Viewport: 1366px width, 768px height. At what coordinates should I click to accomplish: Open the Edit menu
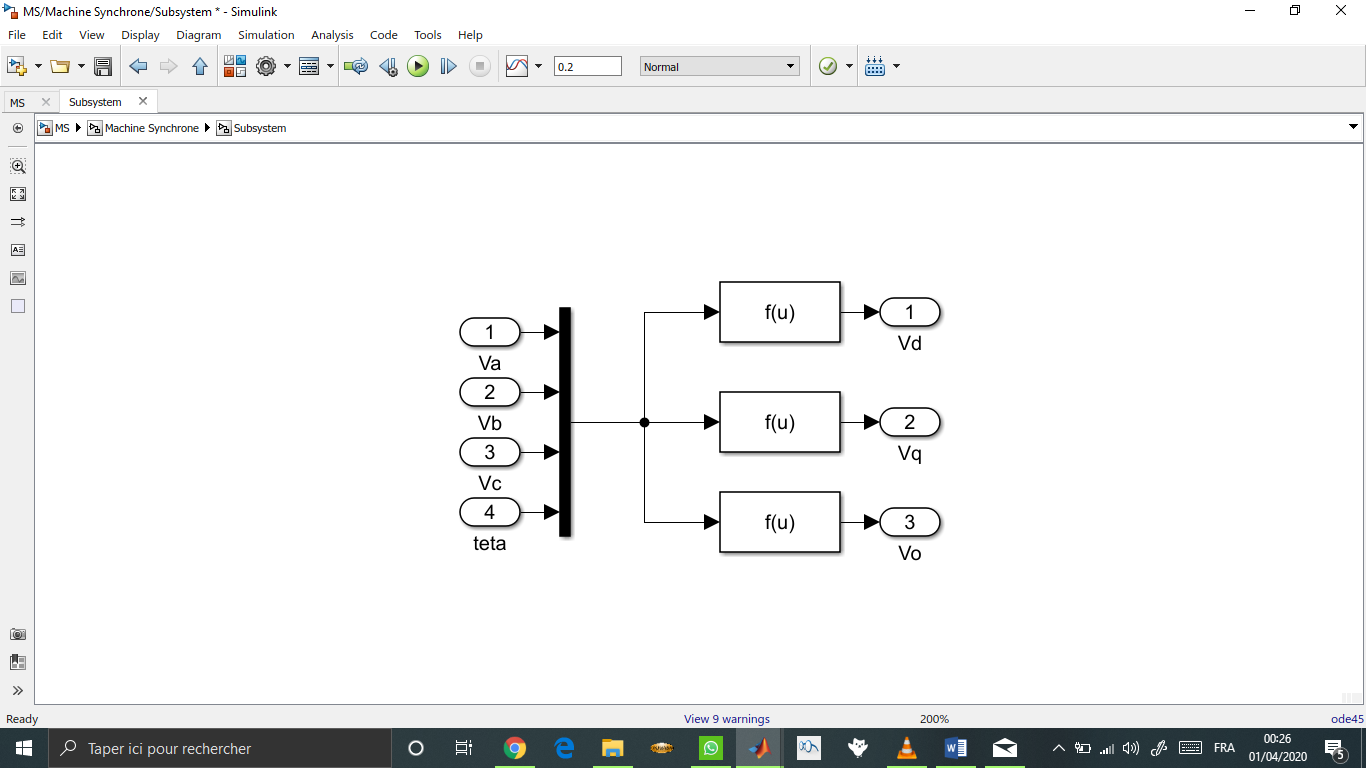(x=52, y=34)
